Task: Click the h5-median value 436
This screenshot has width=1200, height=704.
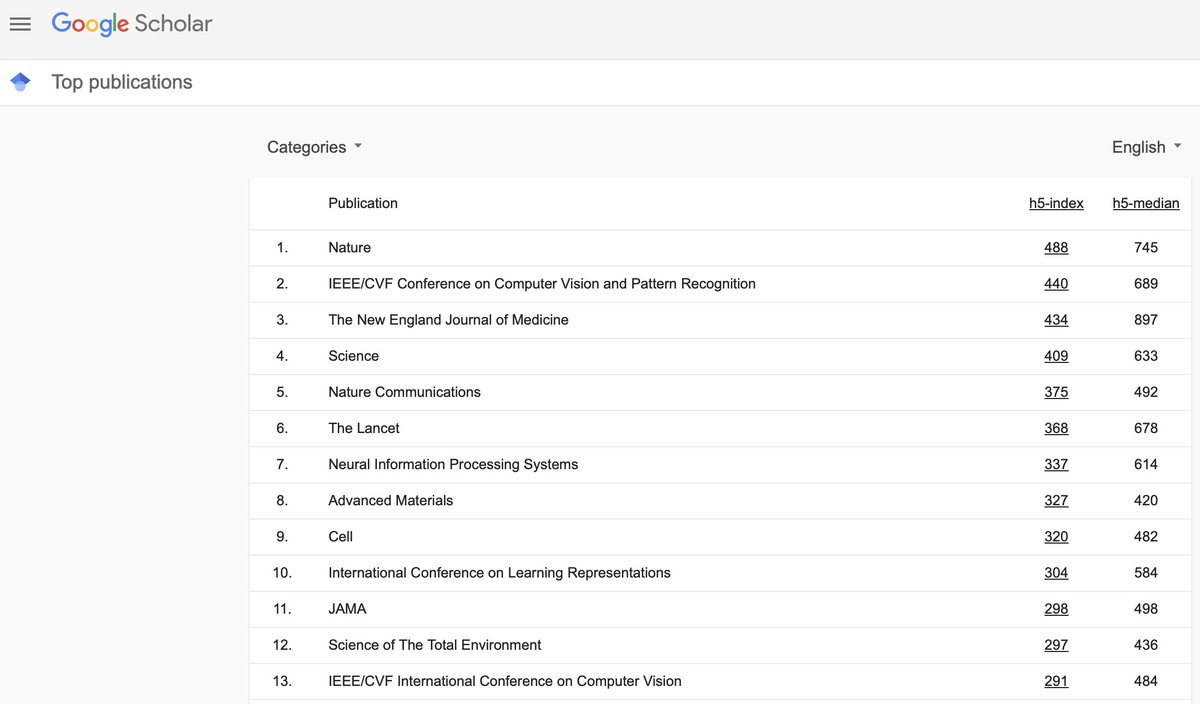Action: pyautogui.click(x=1146, y=645)
